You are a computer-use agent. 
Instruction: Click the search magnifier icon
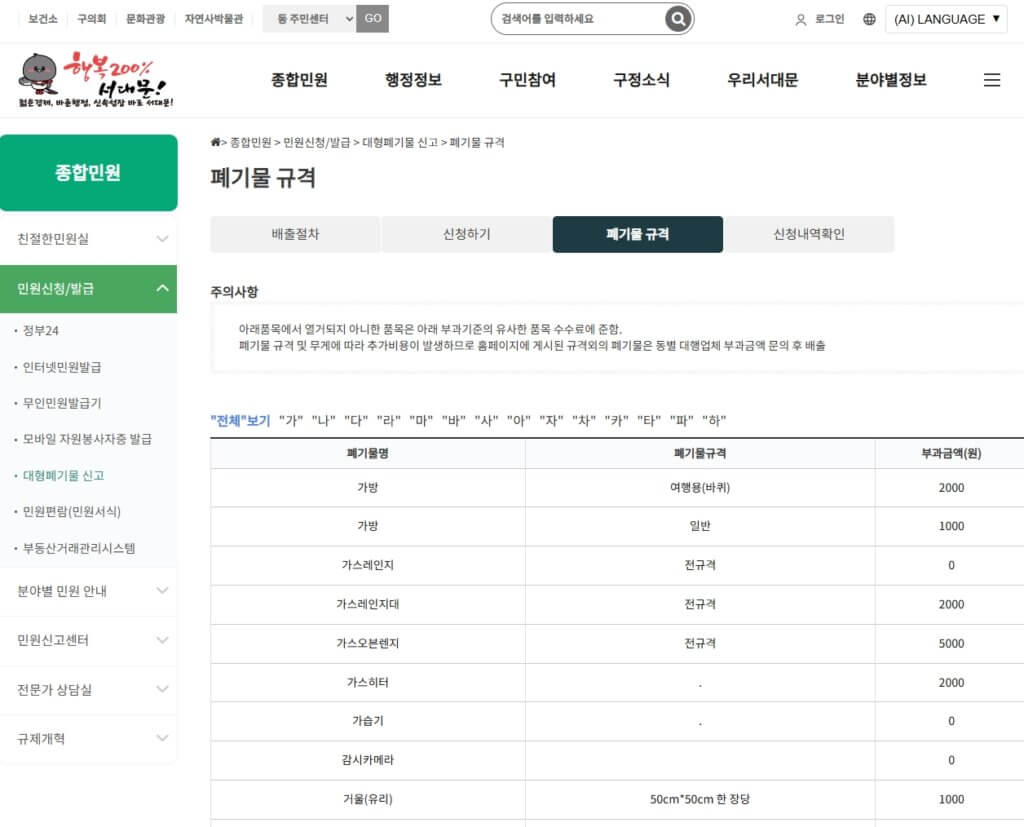tap(677, 19)
